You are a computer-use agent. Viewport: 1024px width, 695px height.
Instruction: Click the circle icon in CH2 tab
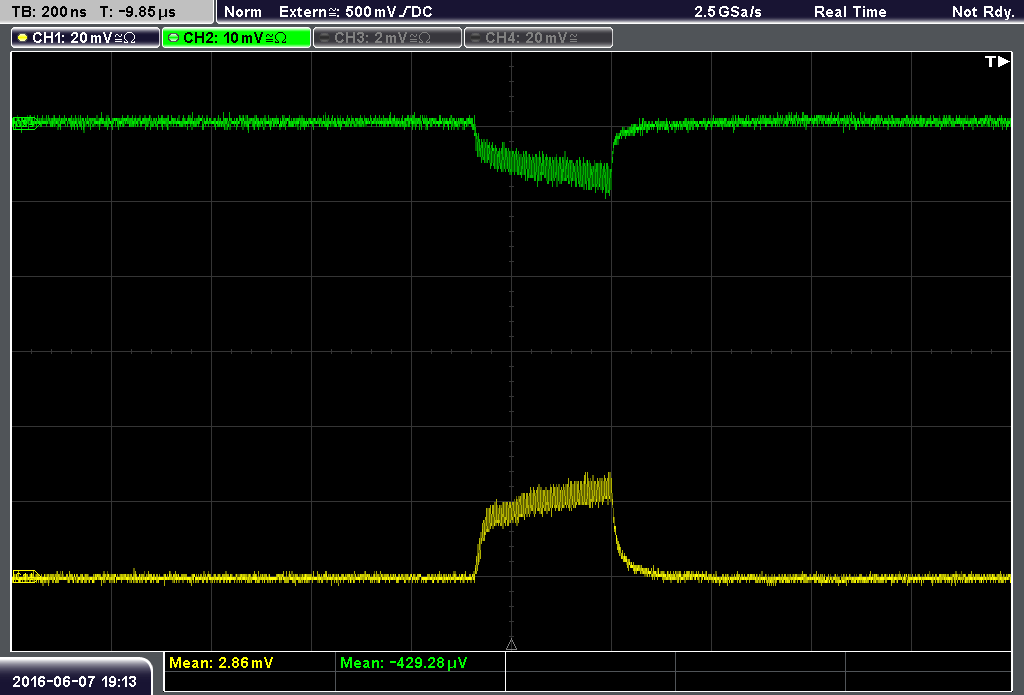pos(174,38)
